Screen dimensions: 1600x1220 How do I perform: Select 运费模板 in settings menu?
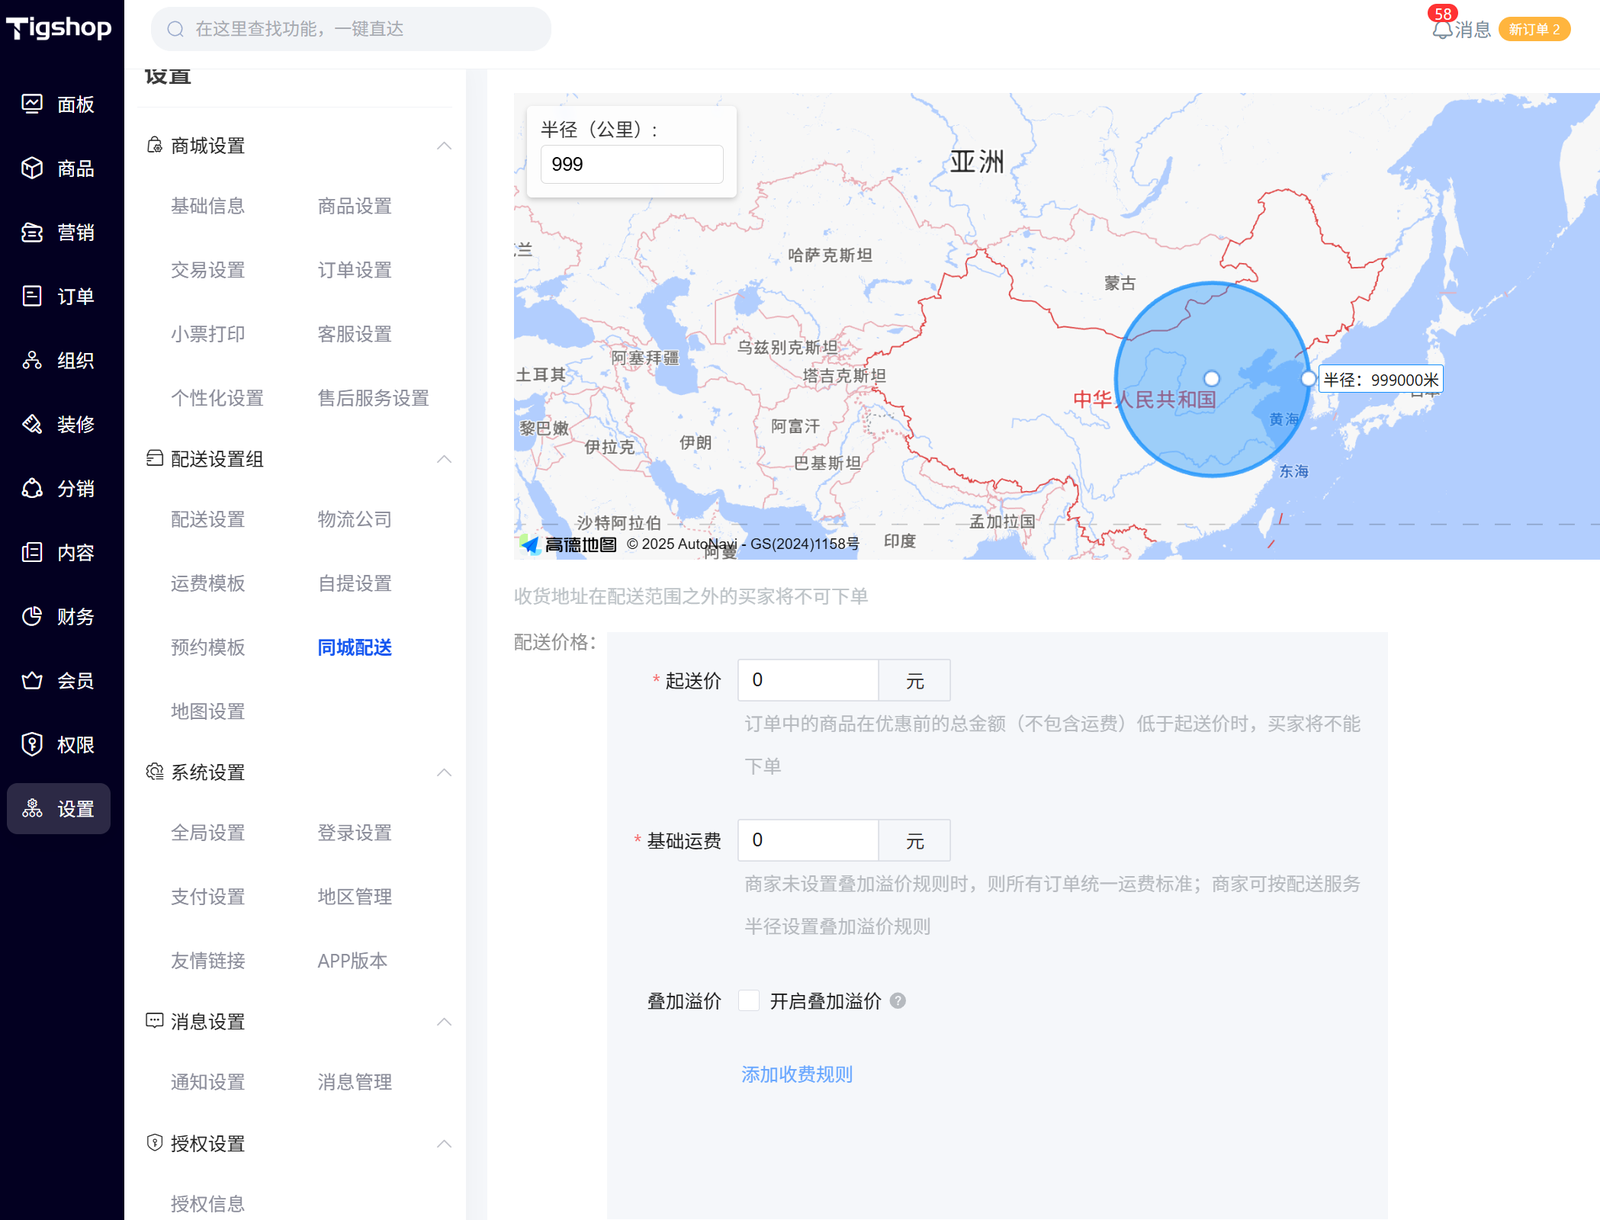pyautogui.click(x=208, y=583)
